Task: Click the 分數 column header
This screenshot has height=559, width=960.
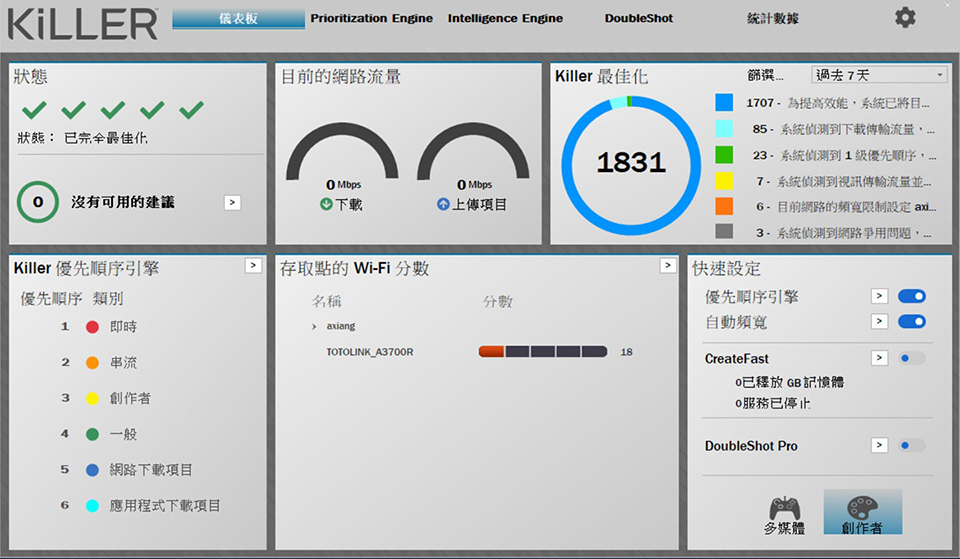Action: coord(497,301)
